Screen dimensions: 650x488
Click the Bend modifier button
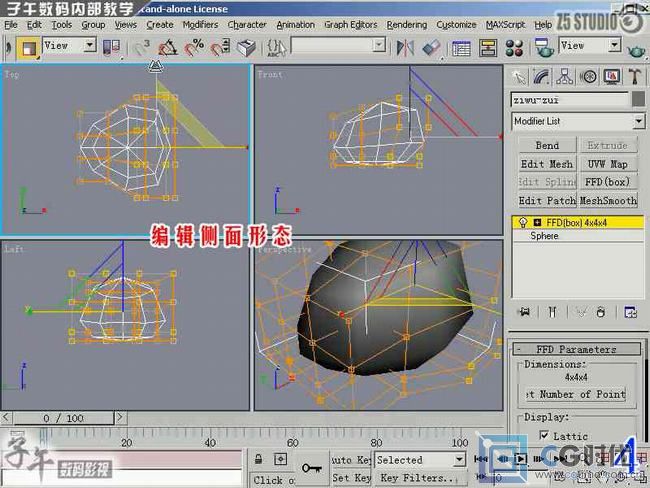pos(547,146)
